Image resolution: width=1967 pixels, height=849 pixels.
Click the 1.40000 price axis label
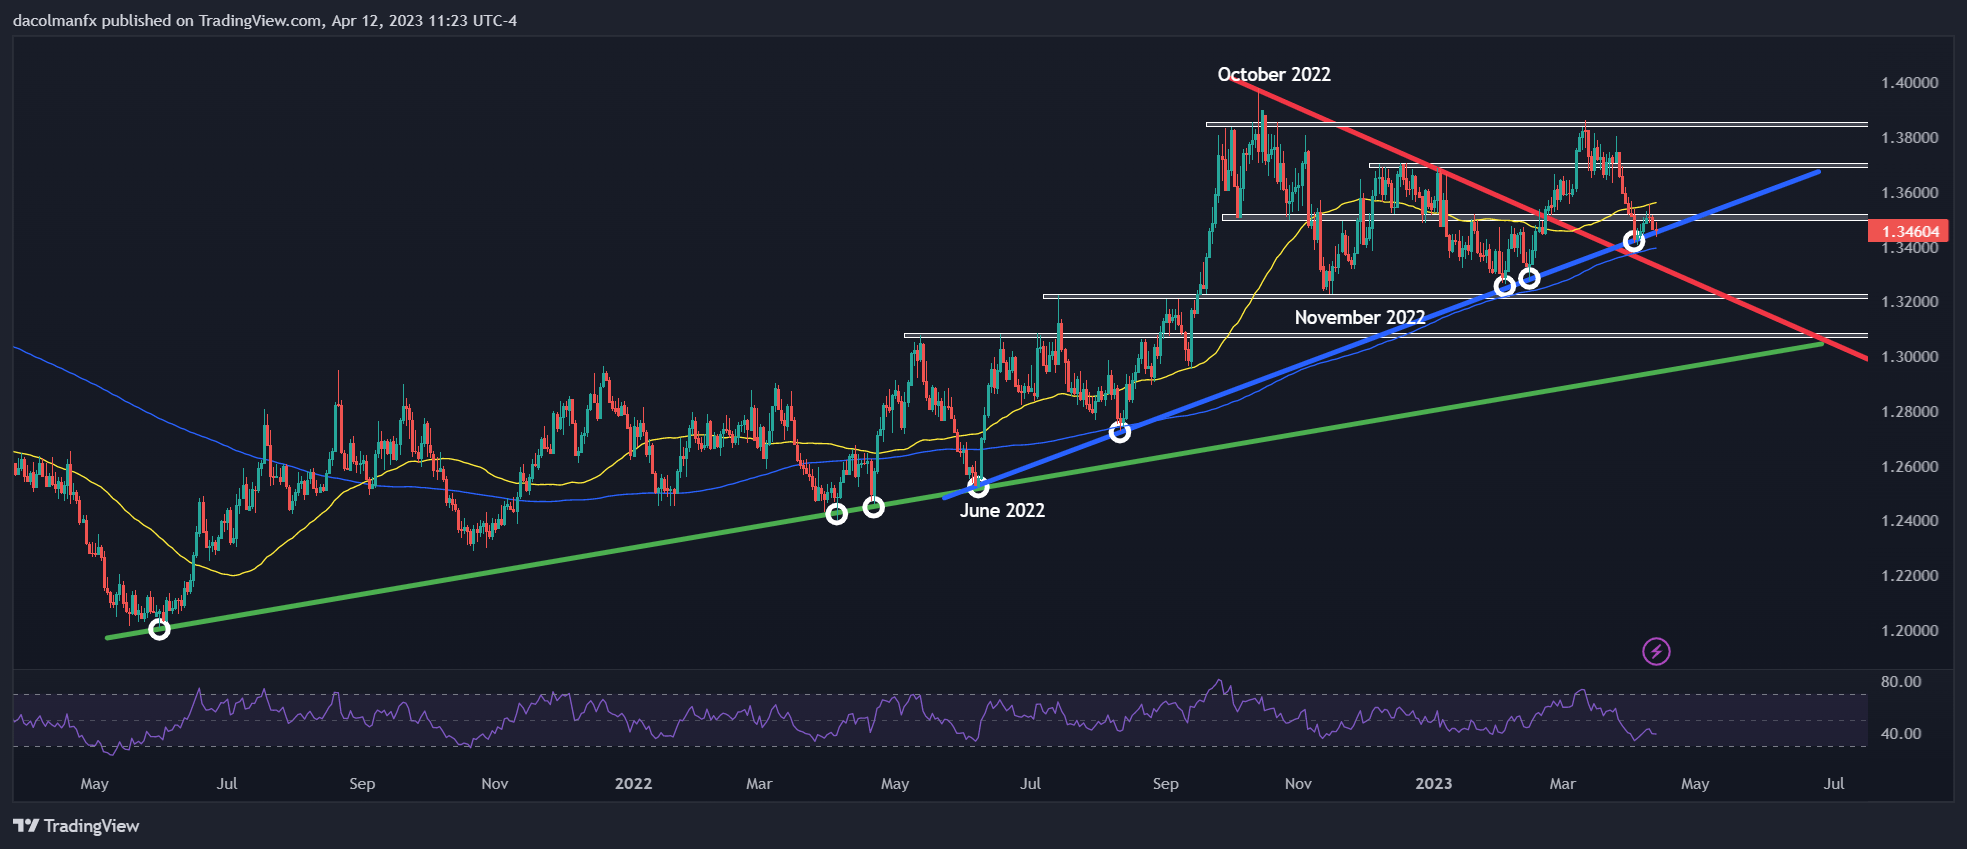(x=1910, y=83)
